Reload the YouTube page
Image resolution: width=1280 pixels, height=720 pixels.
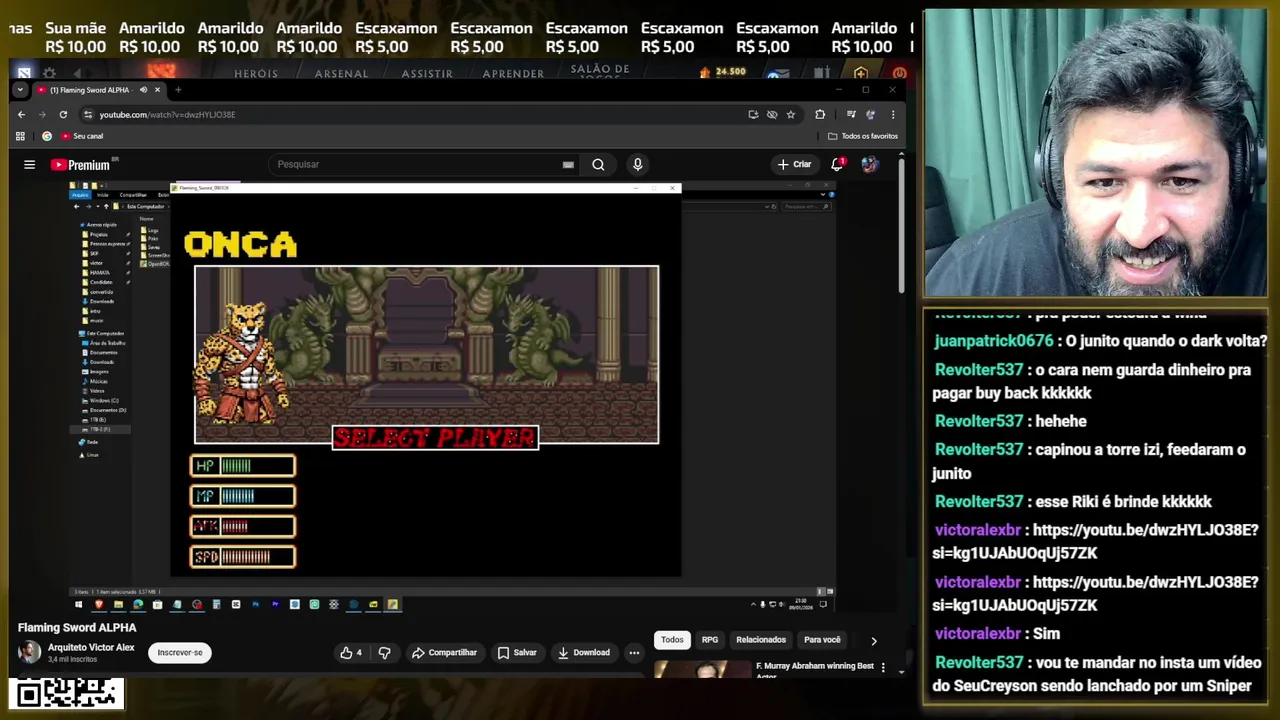[63, 115]
